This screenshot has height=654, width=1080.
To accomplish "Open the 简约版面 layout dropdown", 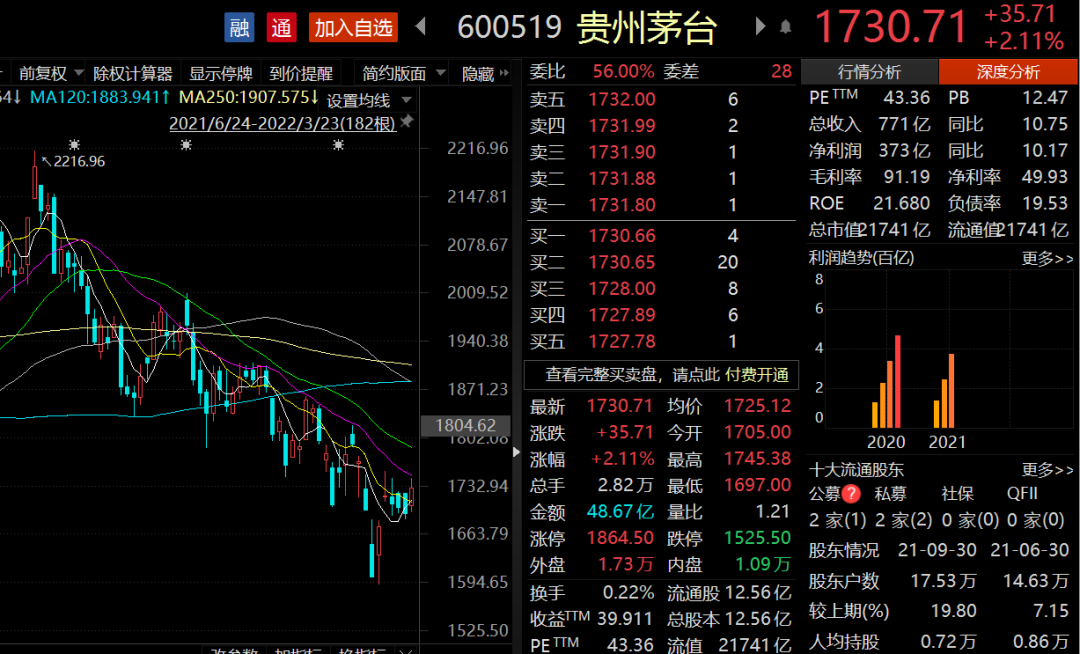I will coord(404,73).
